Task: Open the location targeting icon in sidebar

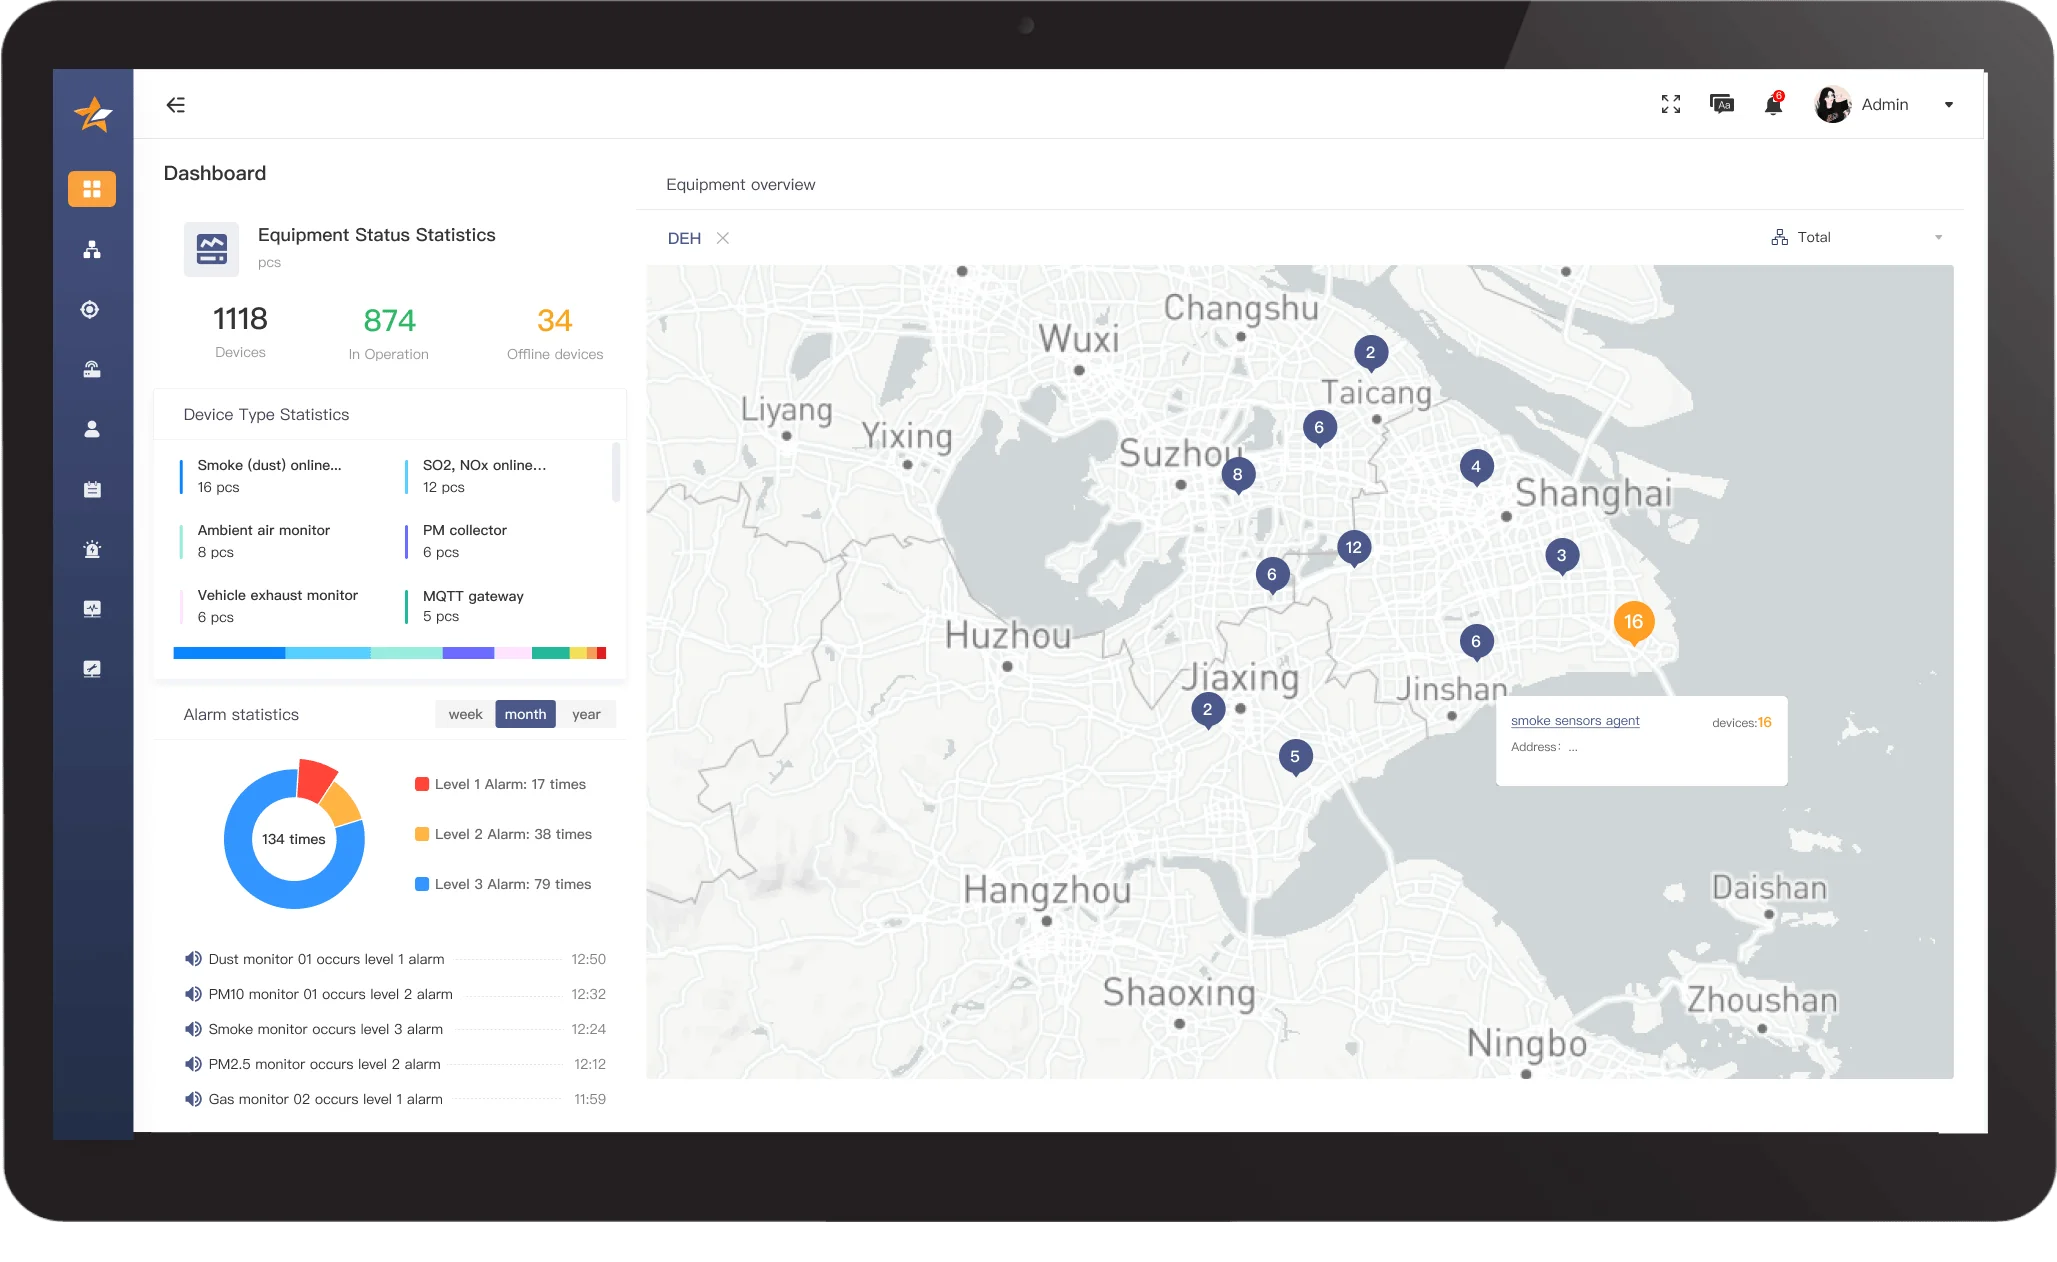Action: [92, 310]
